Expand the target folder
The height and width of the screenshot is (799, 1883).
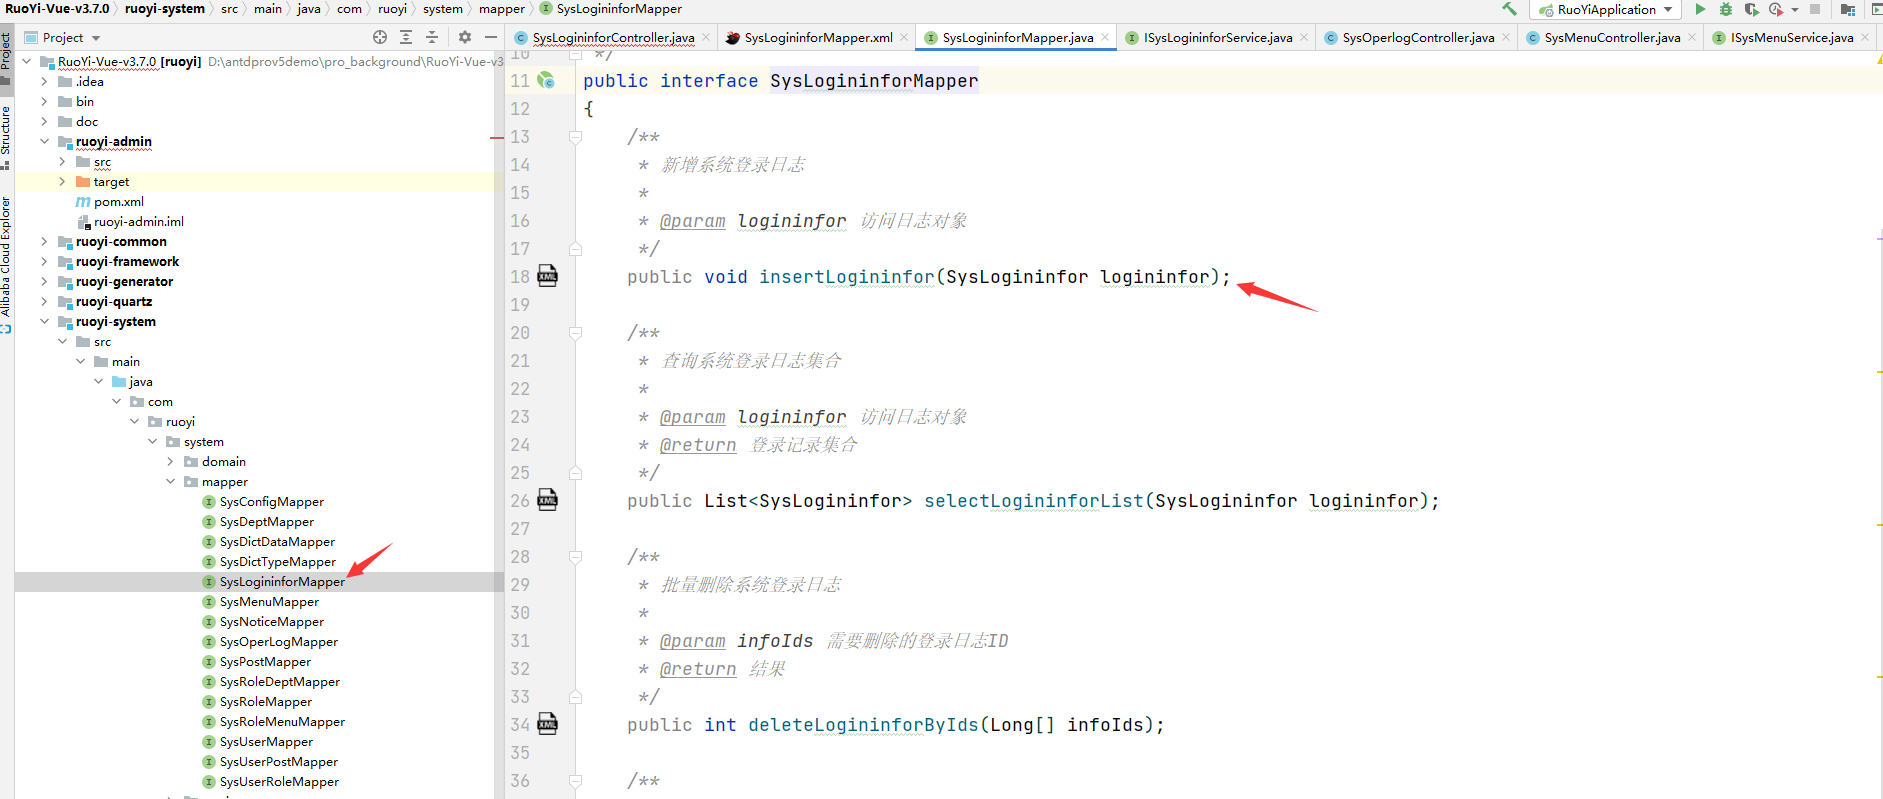[62, 181]
